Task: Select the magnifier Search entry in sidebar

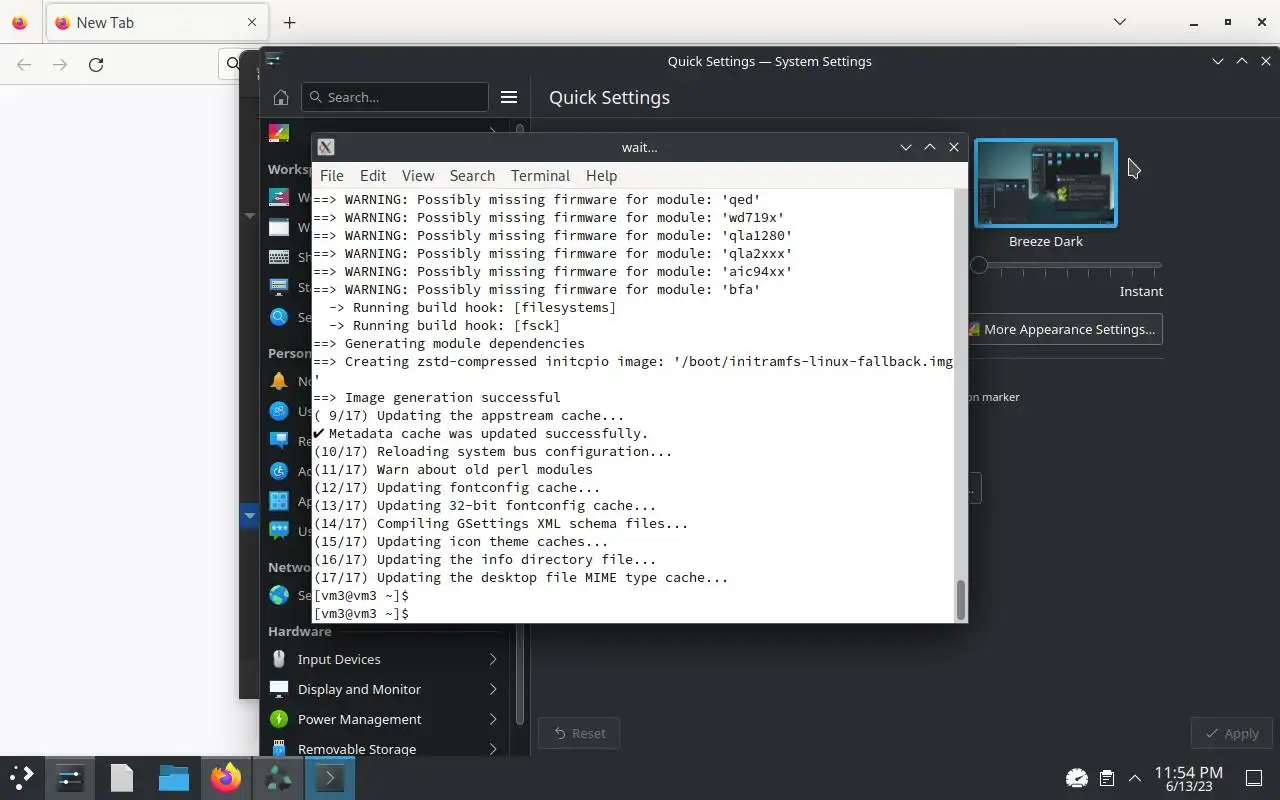Action: (x=279, y=317)
